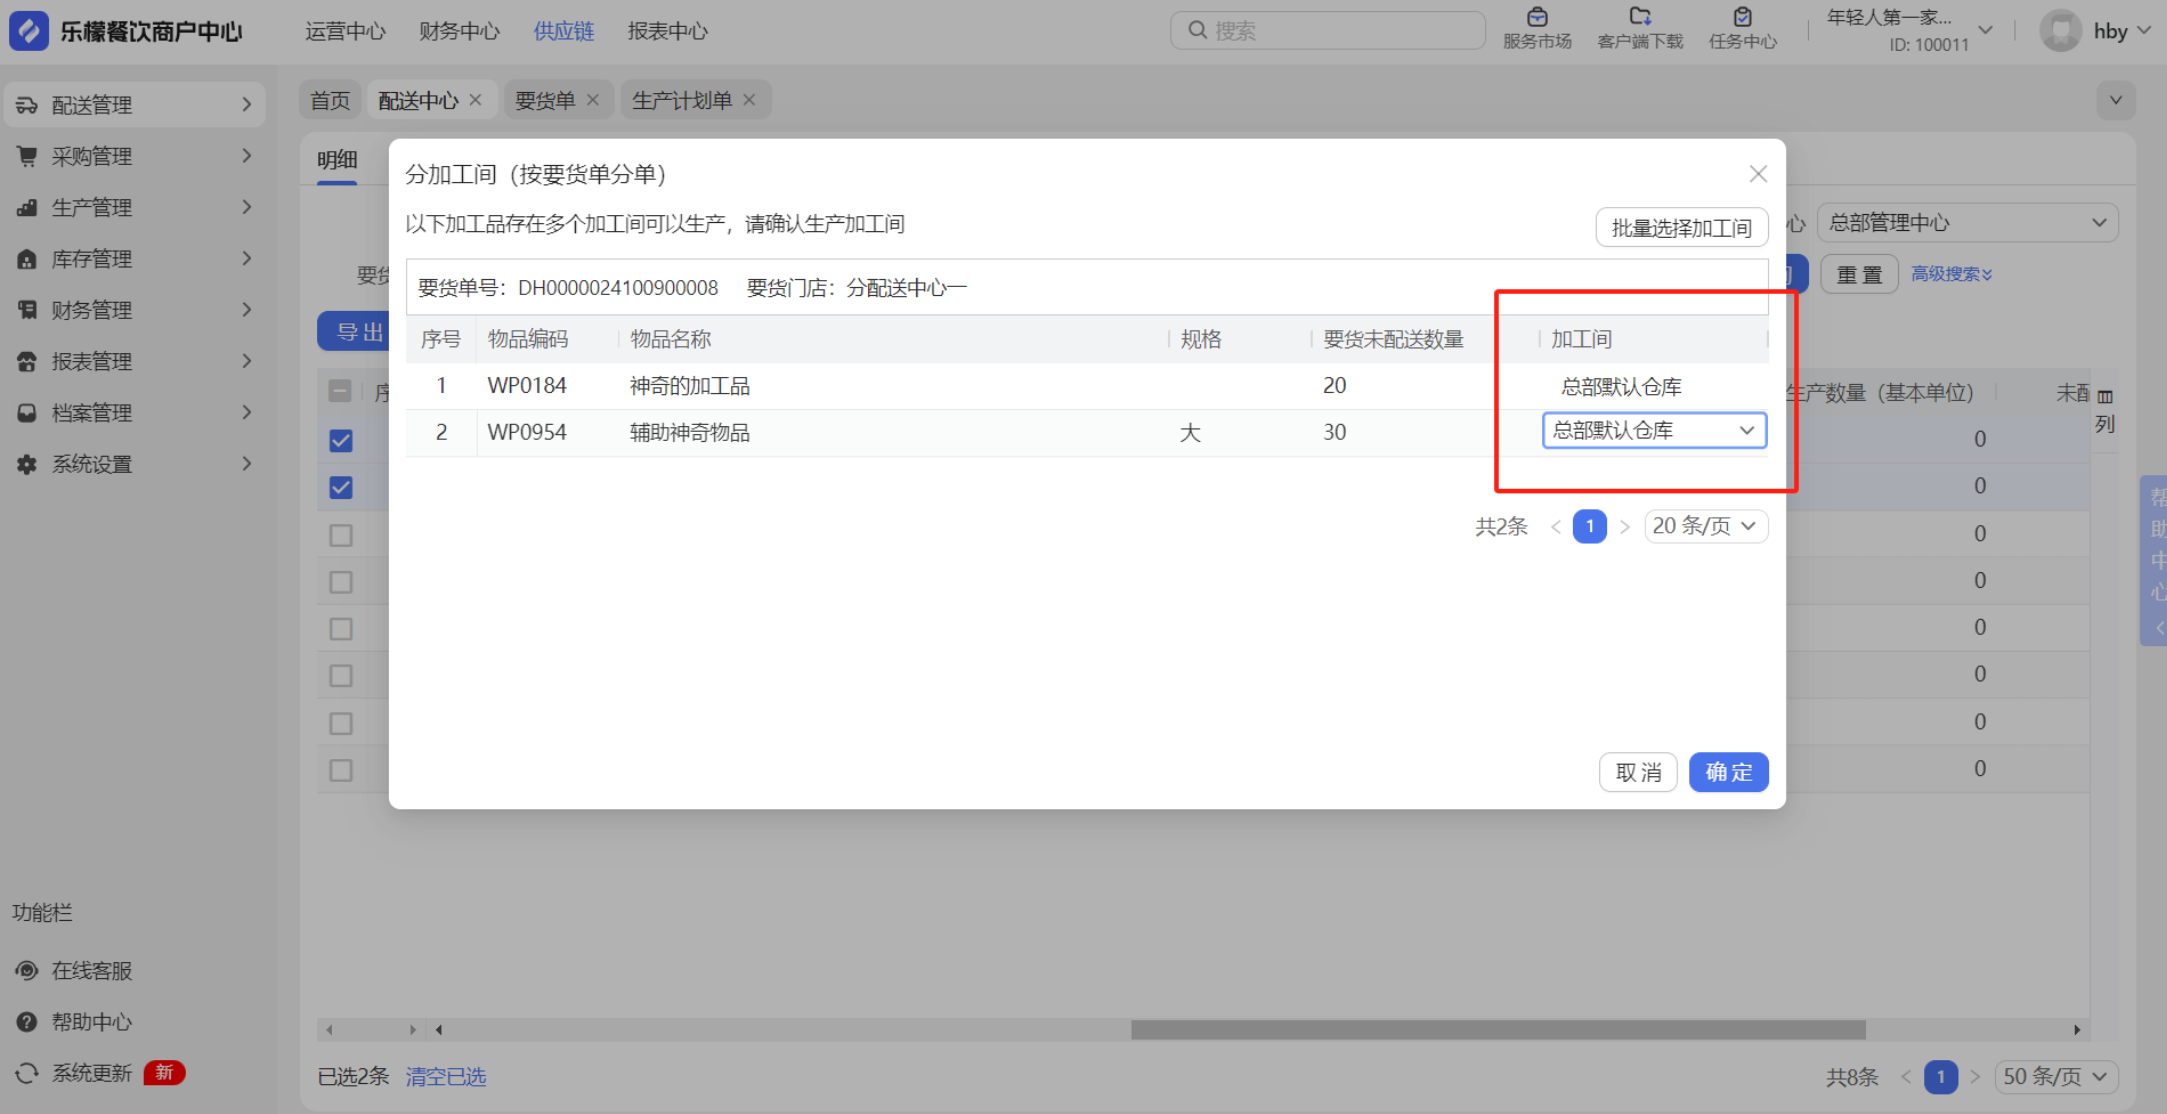
Task: Go to next page in dialog pagination
Action: pyautogui.click(x=1625, y=527)
